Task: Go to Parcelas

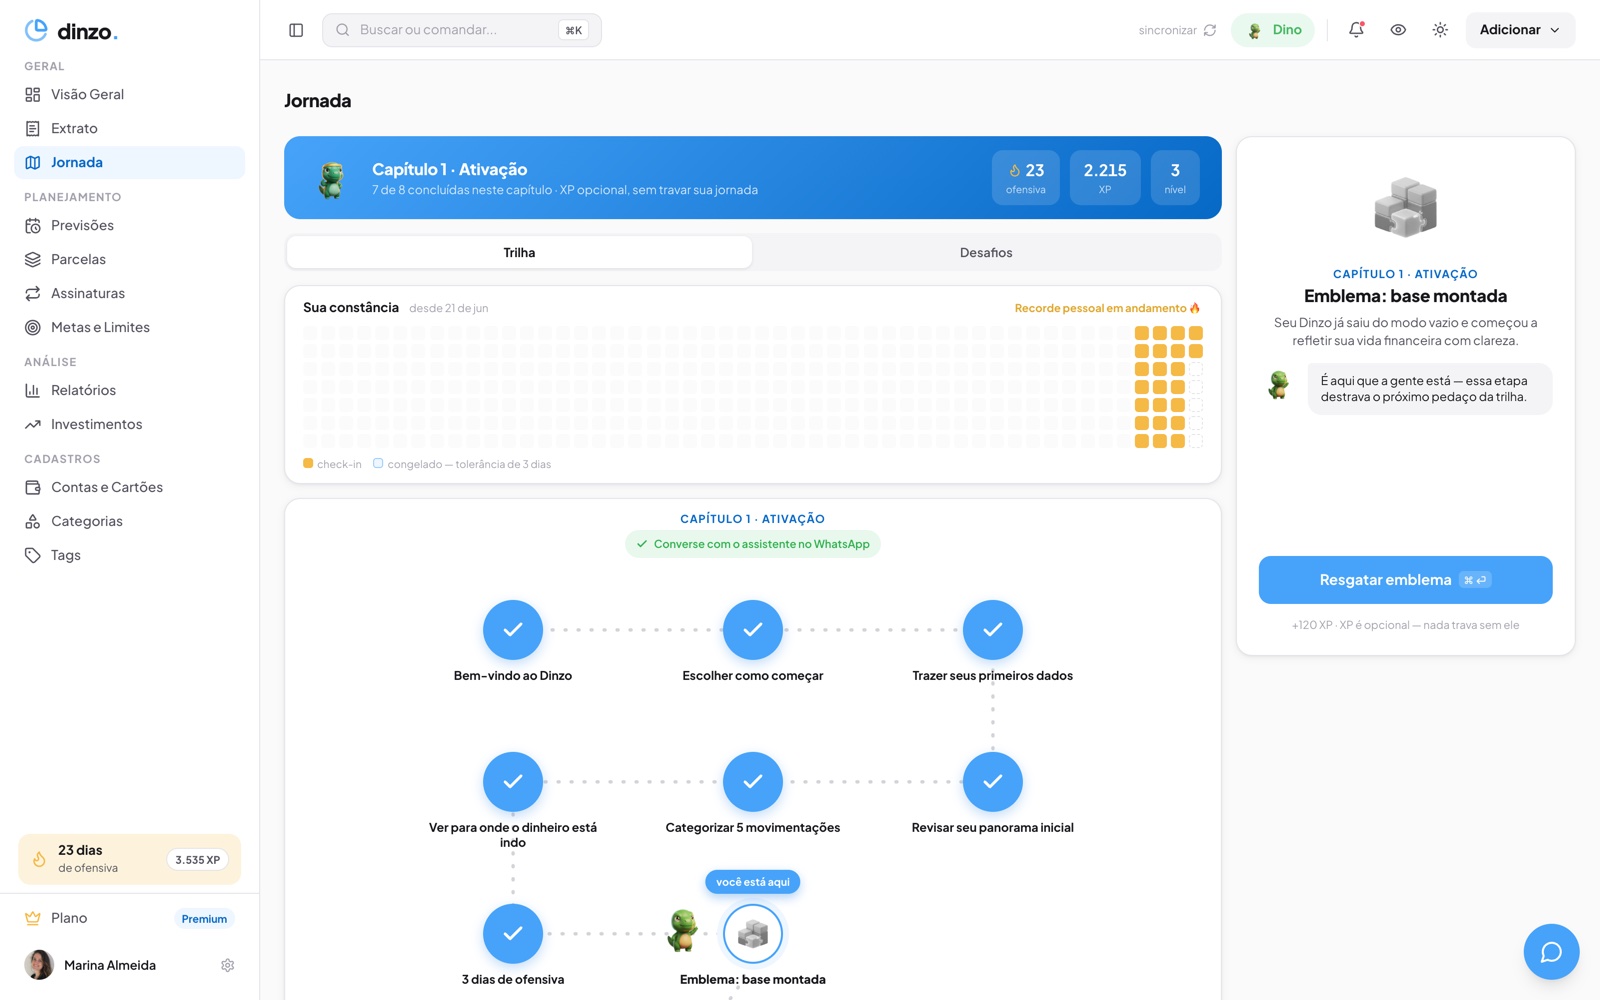Action: pyautogui.click(x=129, y=259)
